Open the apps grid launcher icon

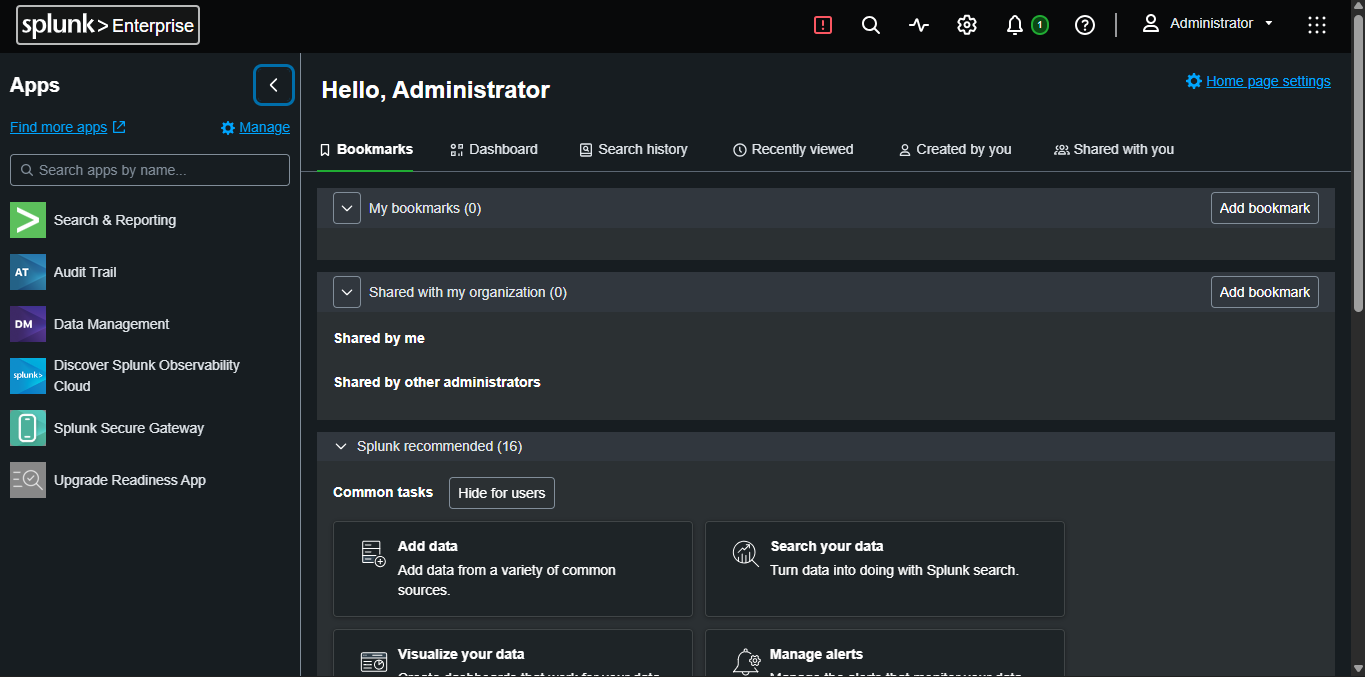point(1317,25)
